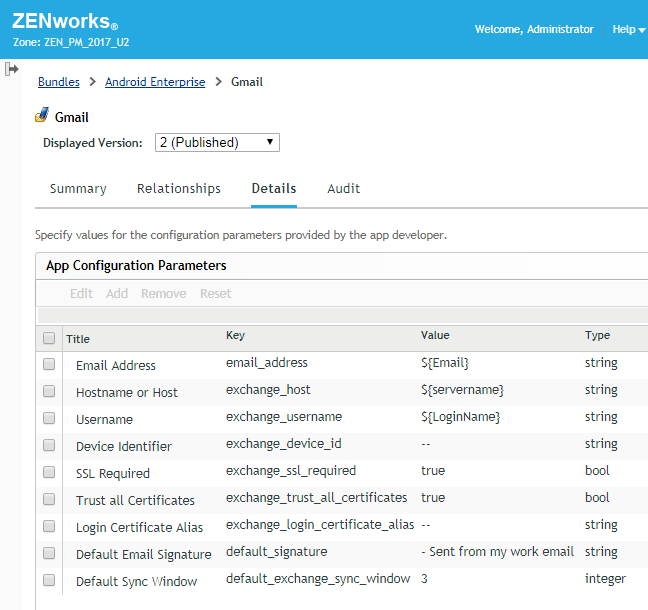
Task: Select the Details tab
Action: (274, 188)
